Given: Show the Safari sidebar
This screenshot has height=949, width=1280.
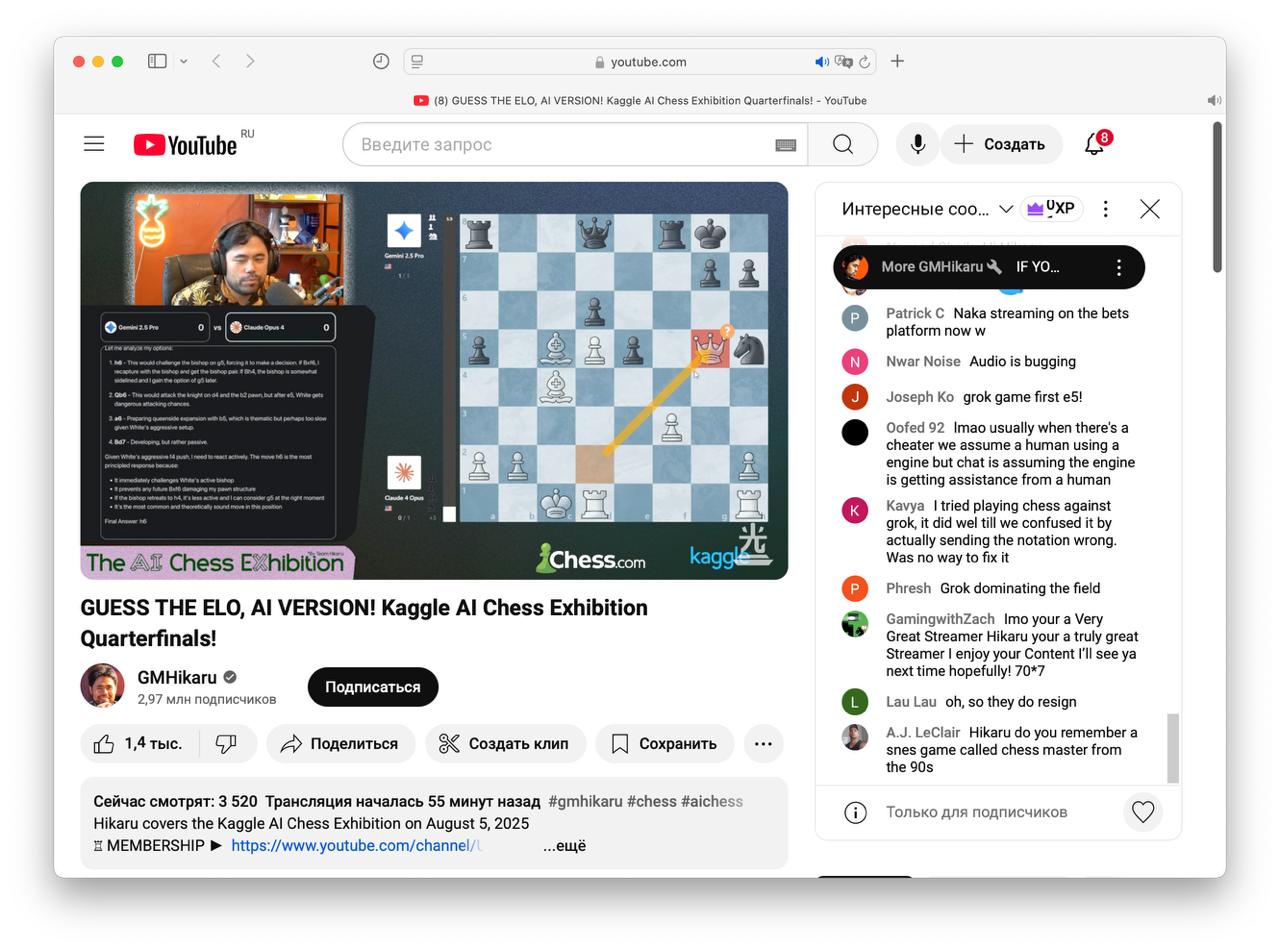Looking at the screenshot, I should (157, 61).
